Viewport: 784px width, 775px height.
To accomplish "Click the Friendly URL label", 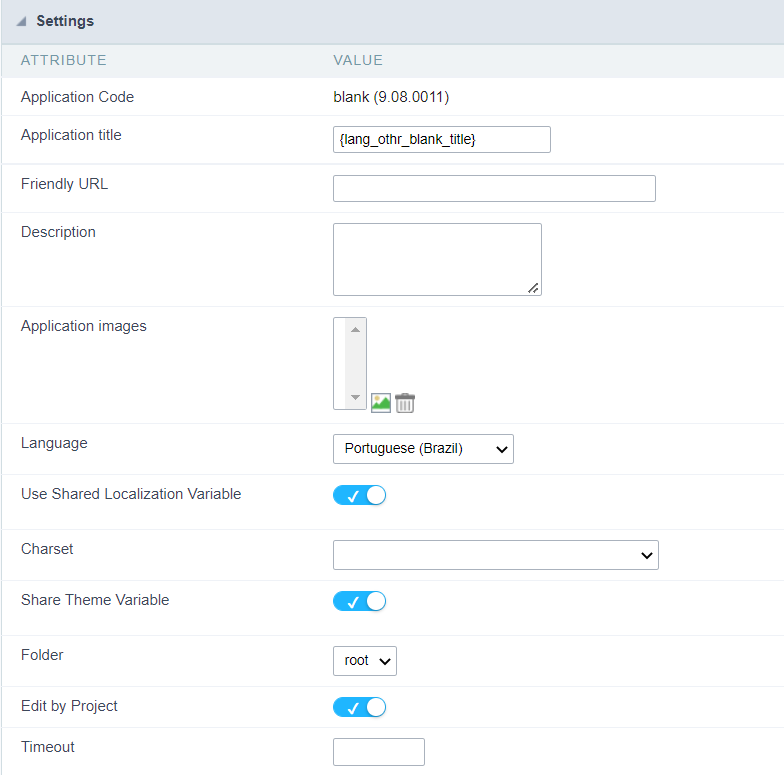I will click(64, 184).
